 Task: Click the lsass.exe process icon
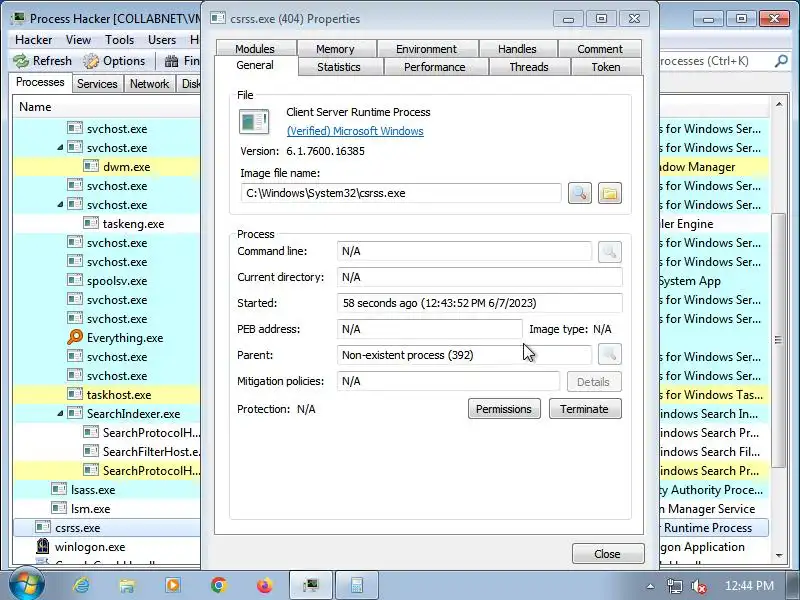[x=59, y=489]
